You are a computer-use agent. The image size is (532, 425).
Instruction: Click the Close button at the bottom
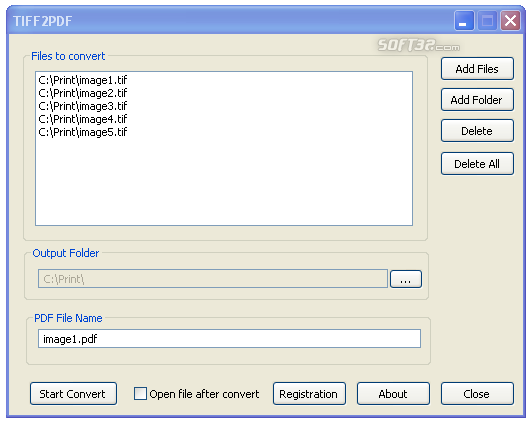pos(477,394)
